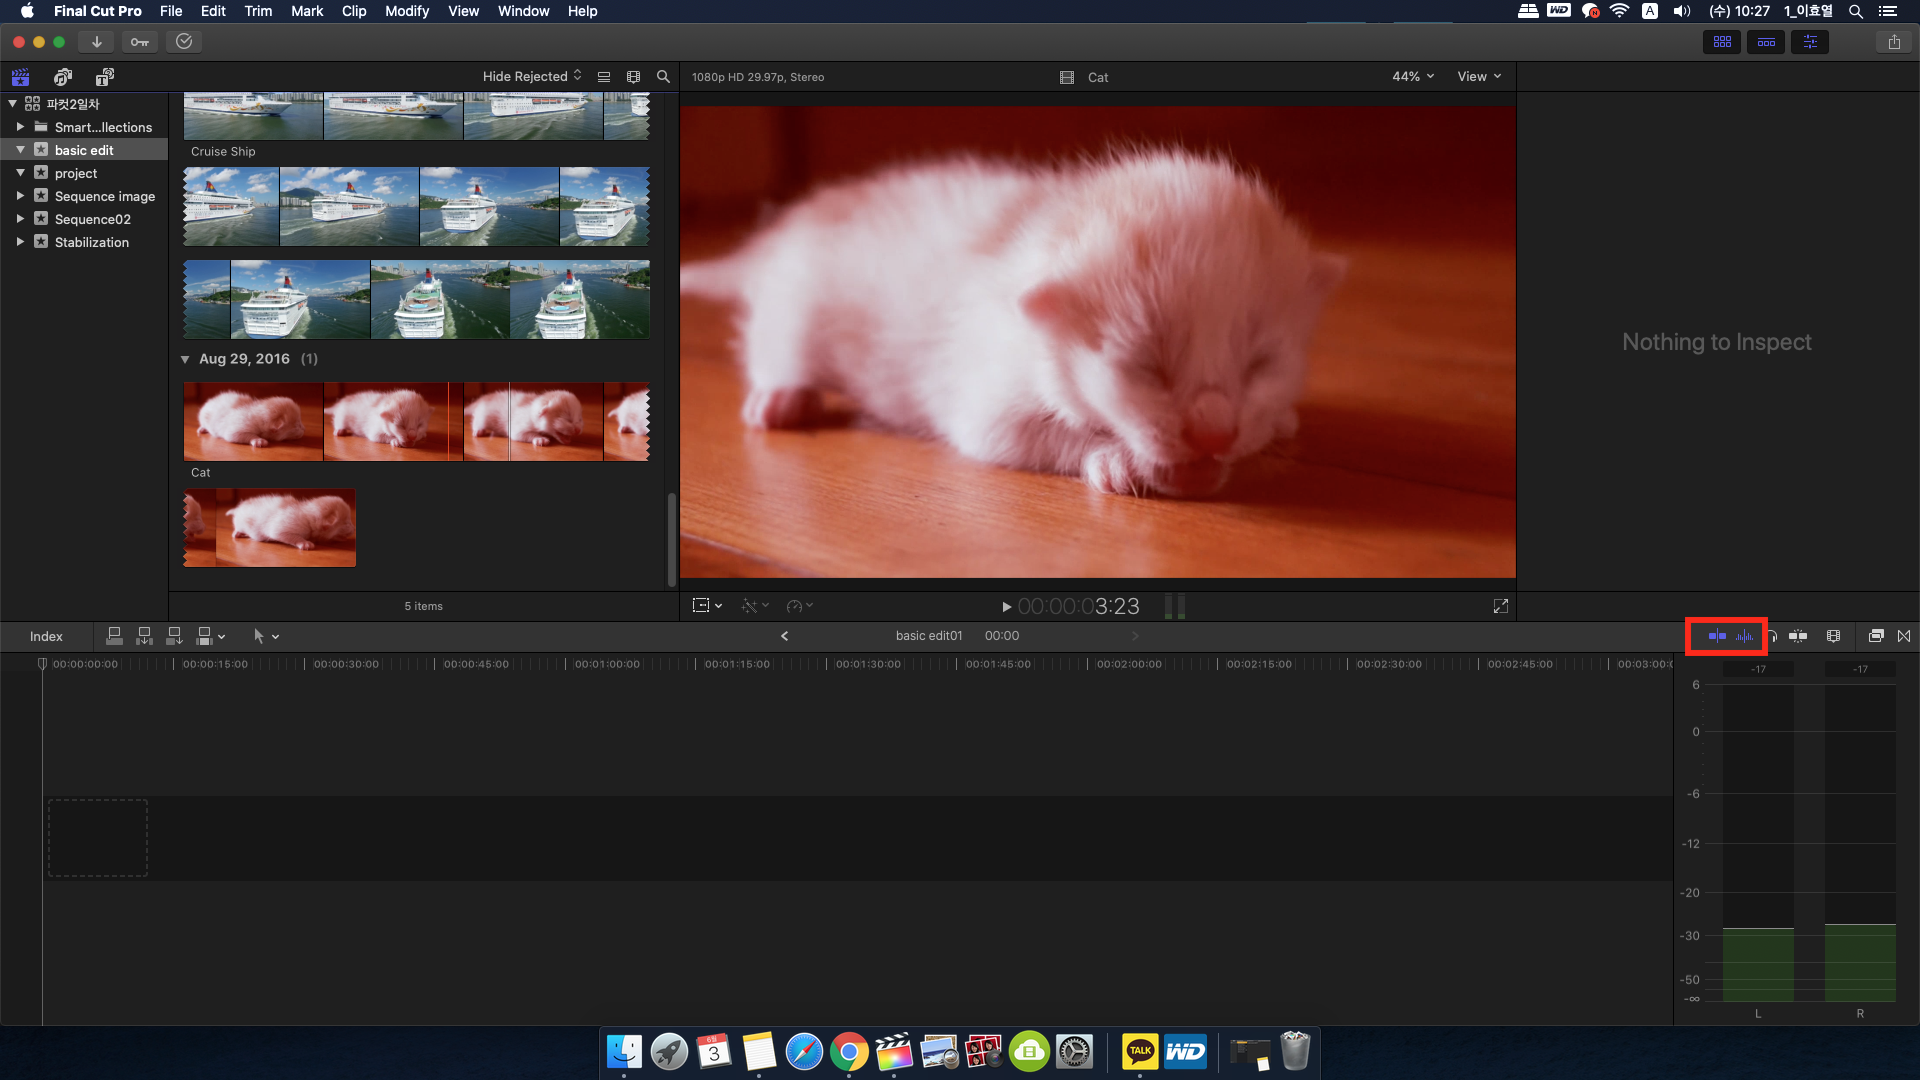The height and width of the screenshot is (1080, 1920).
Task: Click the timeline playhead at 00:00:00:00
Action: click(x=42, y=664)
